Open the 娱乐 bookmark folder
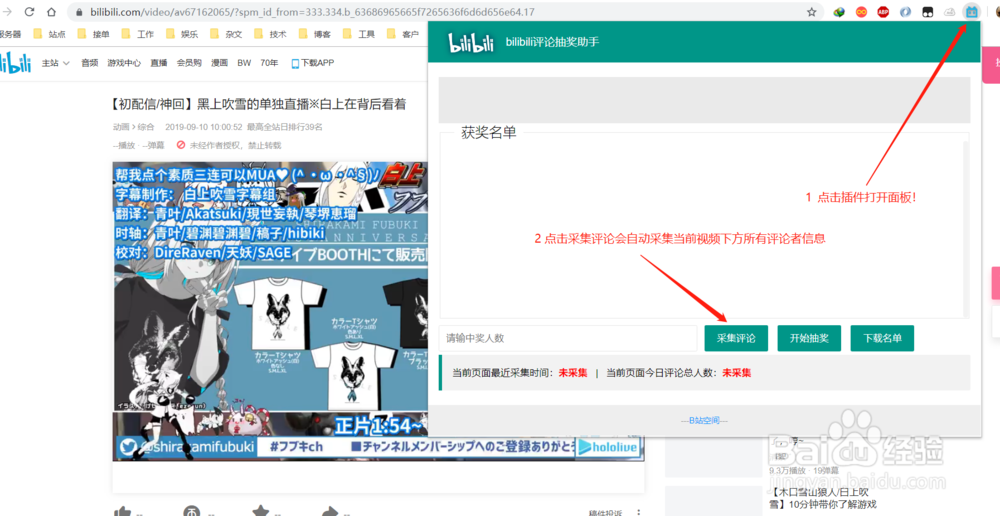The image size is (1000, 516). pyautogui.click(x=182, y=34)
